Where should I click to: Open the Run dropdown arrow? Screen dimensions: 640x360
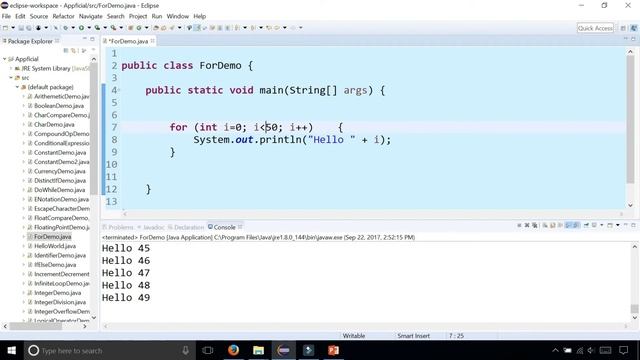(x=89, y=28)
